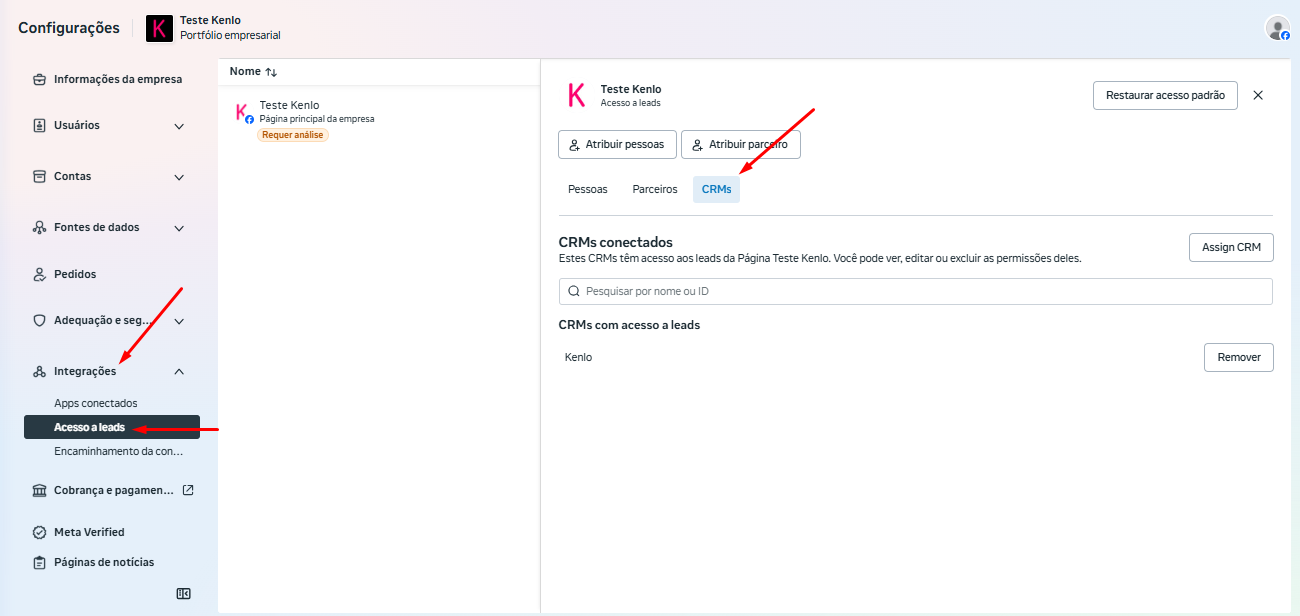Screen dimensions: 1300x616
Task: Click the Meta Verified badge icon
Action: click(39, 532)
